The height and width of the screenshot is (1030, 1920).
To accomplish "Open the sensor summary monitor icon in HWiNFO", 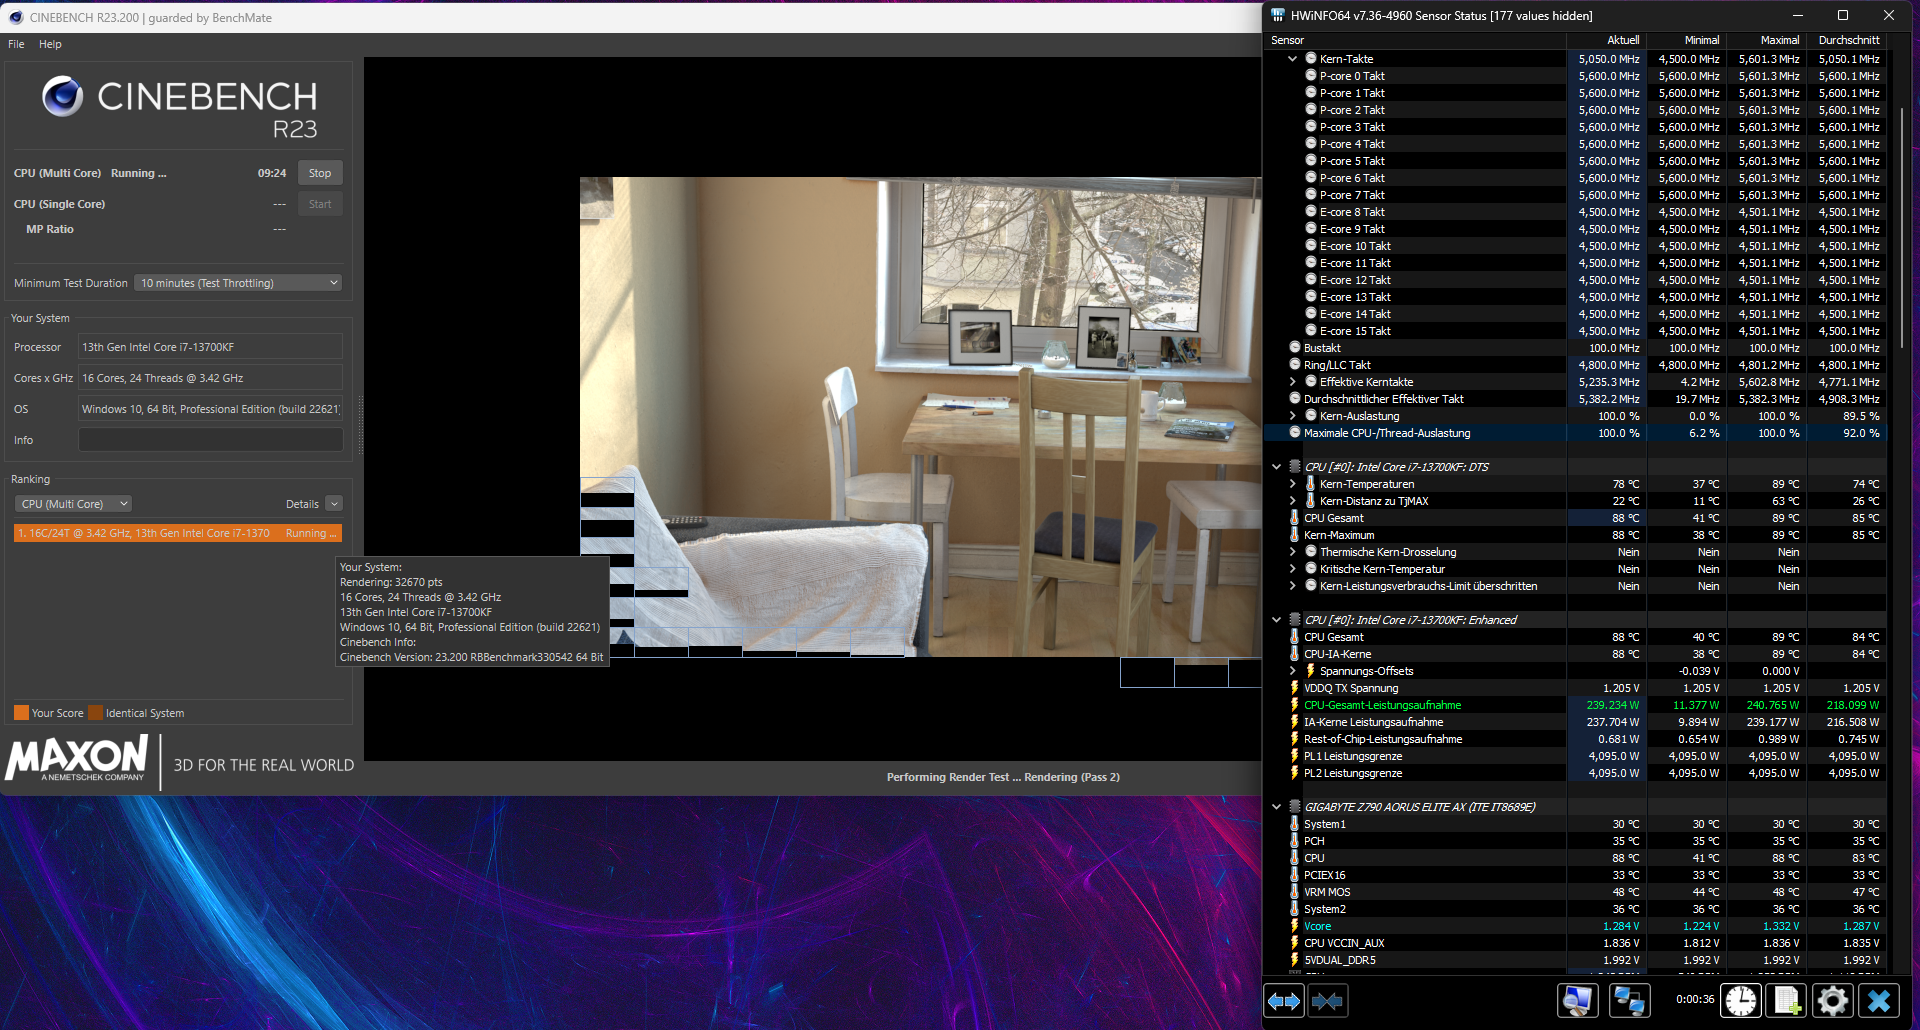I will (x=1578, y=1000).
